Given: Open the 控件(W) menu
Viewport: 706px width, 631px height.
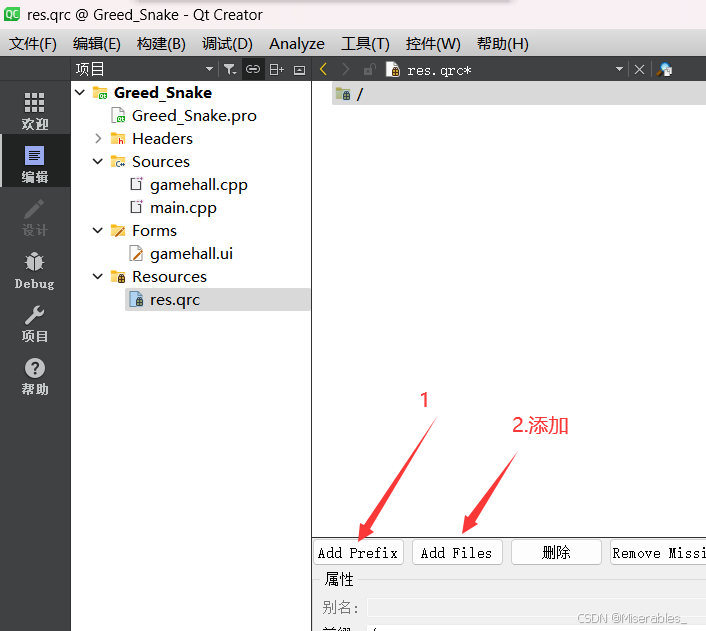Looking at the screenshot, I should click(x=433, y=44).
